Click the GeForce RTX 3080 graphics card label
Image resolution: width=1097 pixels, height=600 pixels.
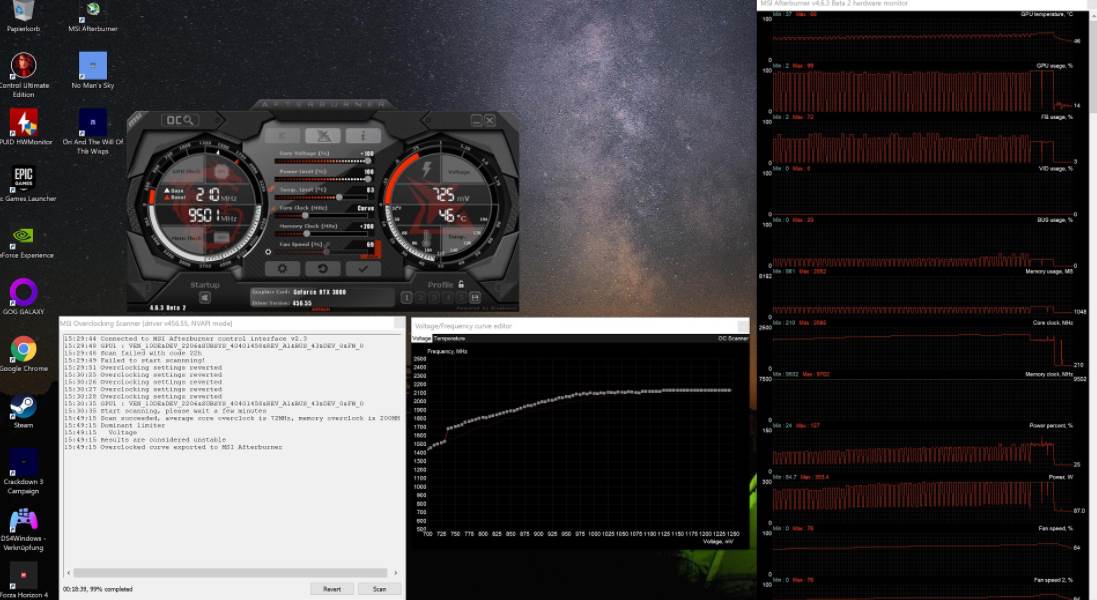(x=320, y=292)
